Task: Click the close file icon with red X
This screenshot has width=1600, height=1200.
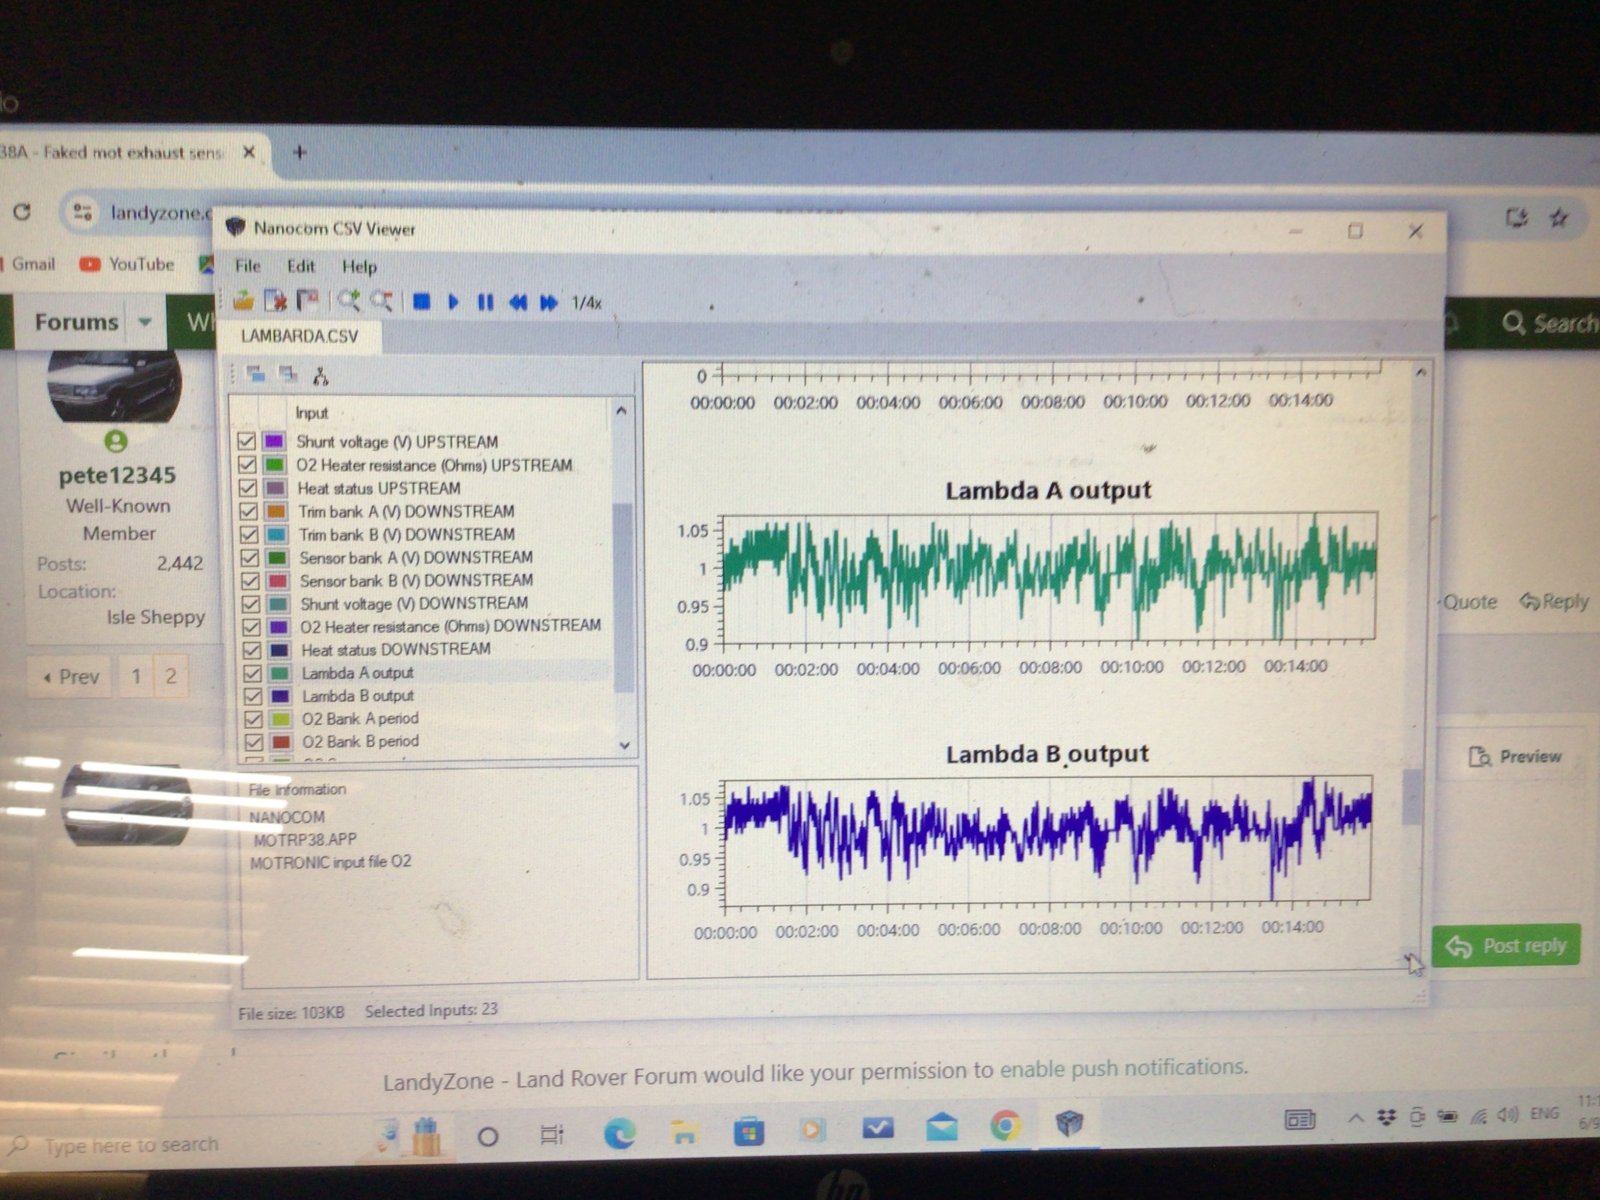Action: [275, 299]
